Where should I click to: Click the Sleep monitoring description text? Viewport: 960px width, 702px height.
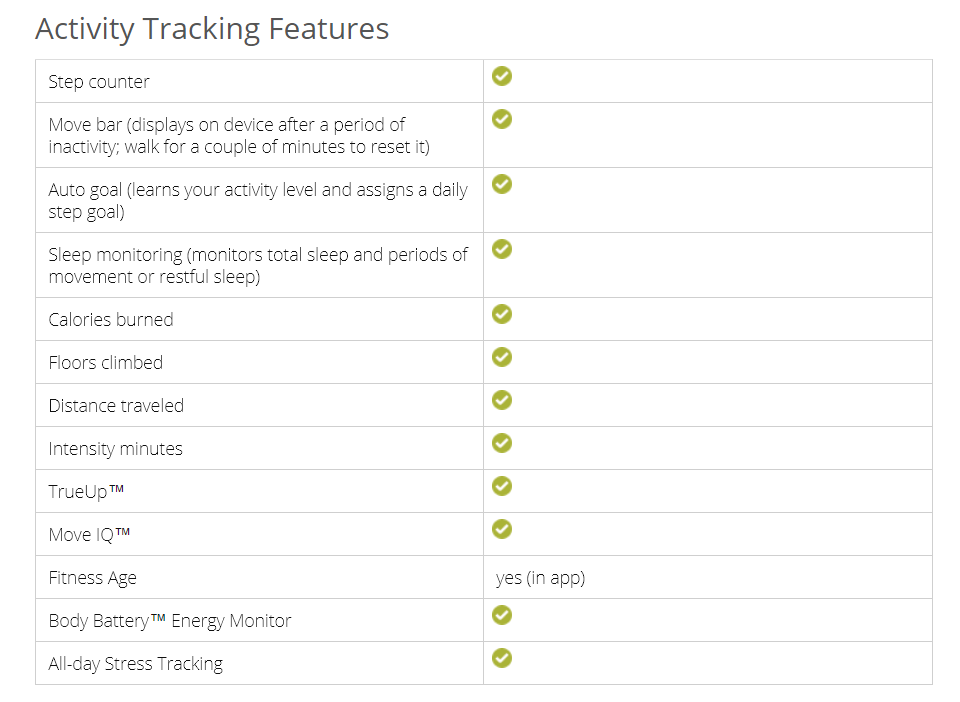257,265
